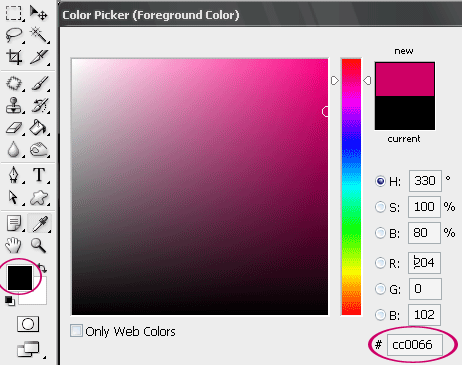Click the vertical hue spectrum slider
Viewport: 462px width, 365px height.
[x=351, y=187]
